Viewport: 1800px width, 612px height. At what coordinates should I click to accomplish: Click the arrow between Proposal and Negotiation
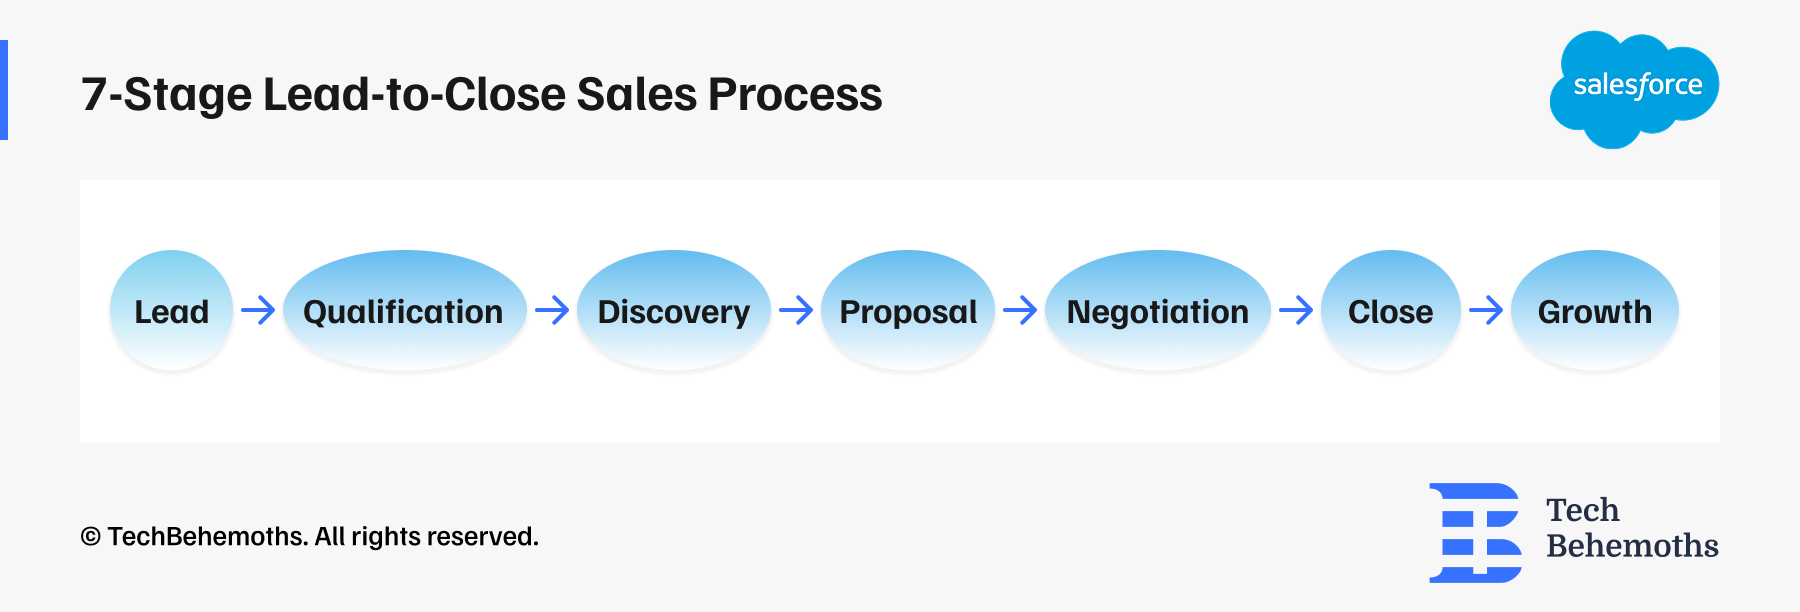(x=1020, y=310)
